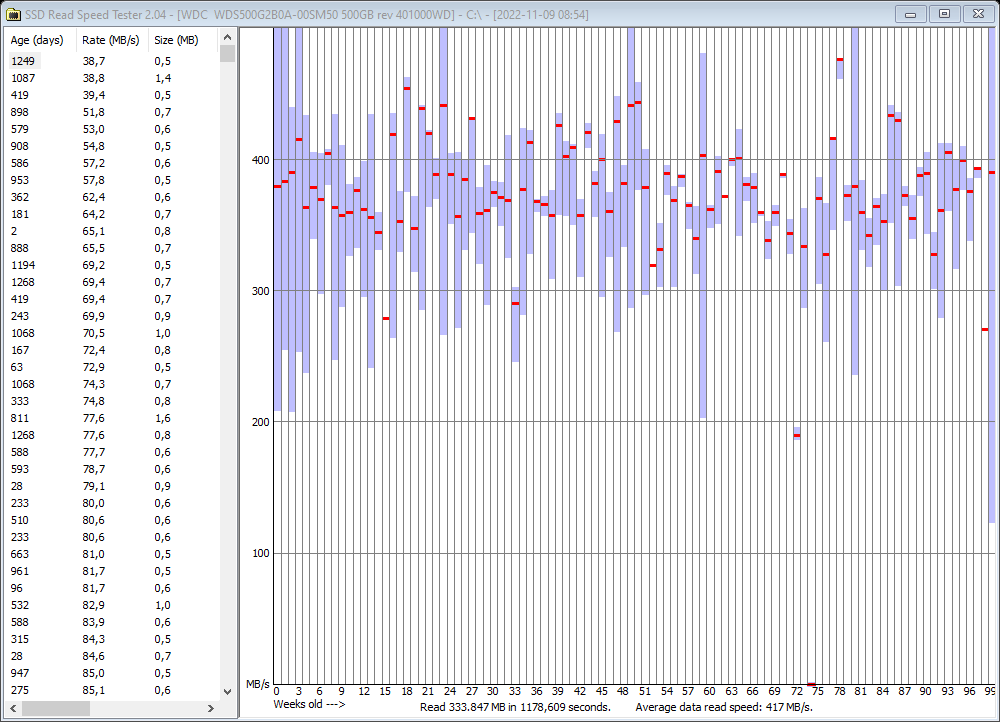Select the row with age 96 days
Viewport: 1000px width, 722px height.
click(112, 588)
